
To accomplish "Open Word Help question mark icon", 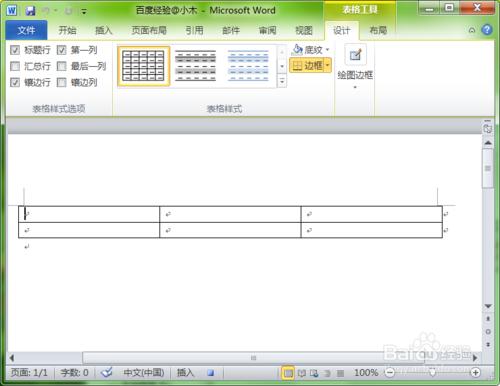I will click(487, 30).
